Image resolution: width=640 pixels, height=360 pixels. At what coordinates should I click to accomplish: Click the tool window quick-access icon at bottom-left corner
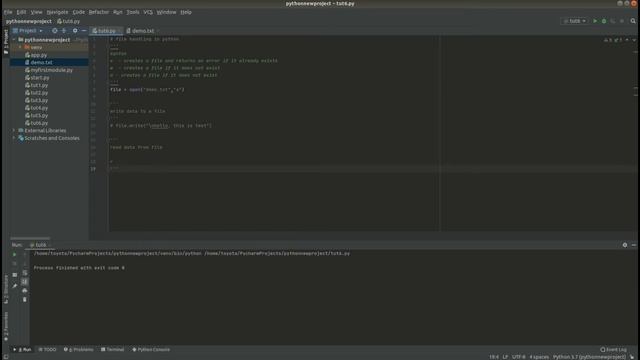[x=6, y=357]
